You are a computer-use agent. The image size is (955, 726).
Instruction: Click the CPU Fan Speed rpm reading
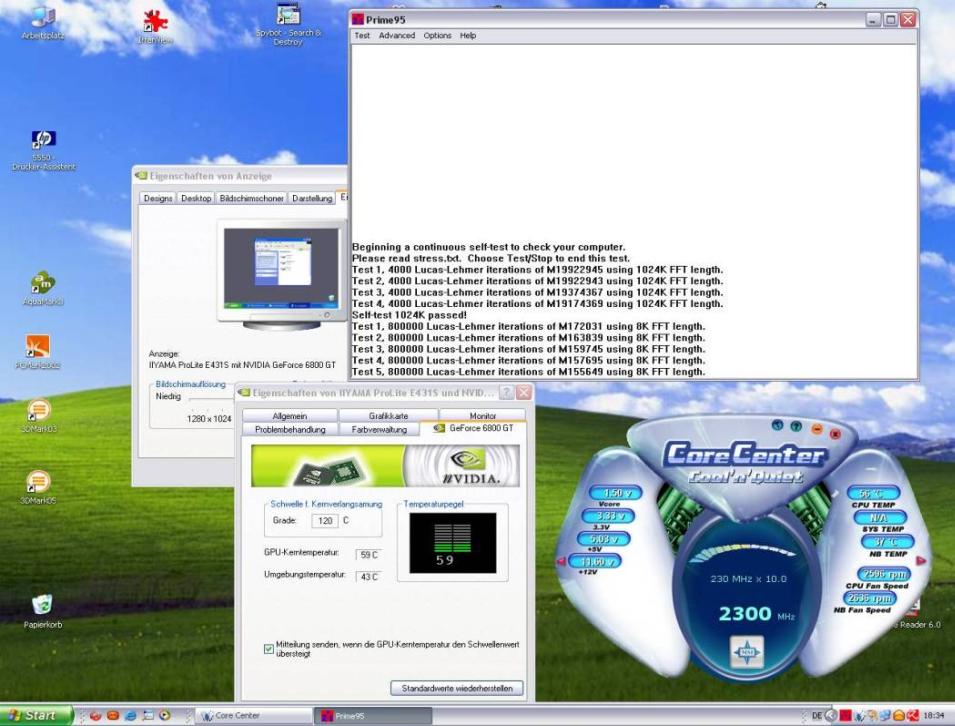point(884,574)
